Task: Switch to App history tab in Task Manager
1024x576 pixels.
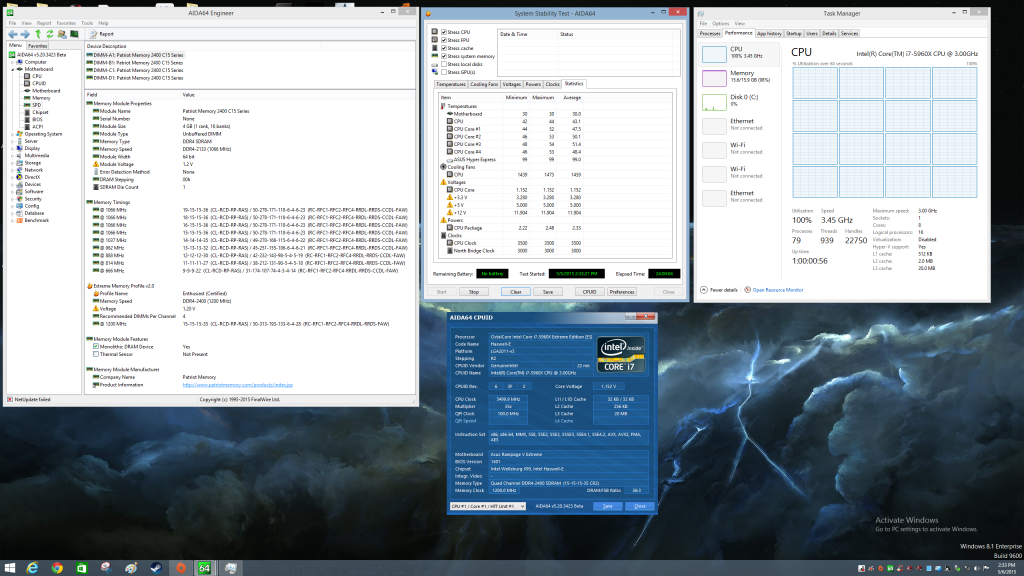Action: (769, 33)
